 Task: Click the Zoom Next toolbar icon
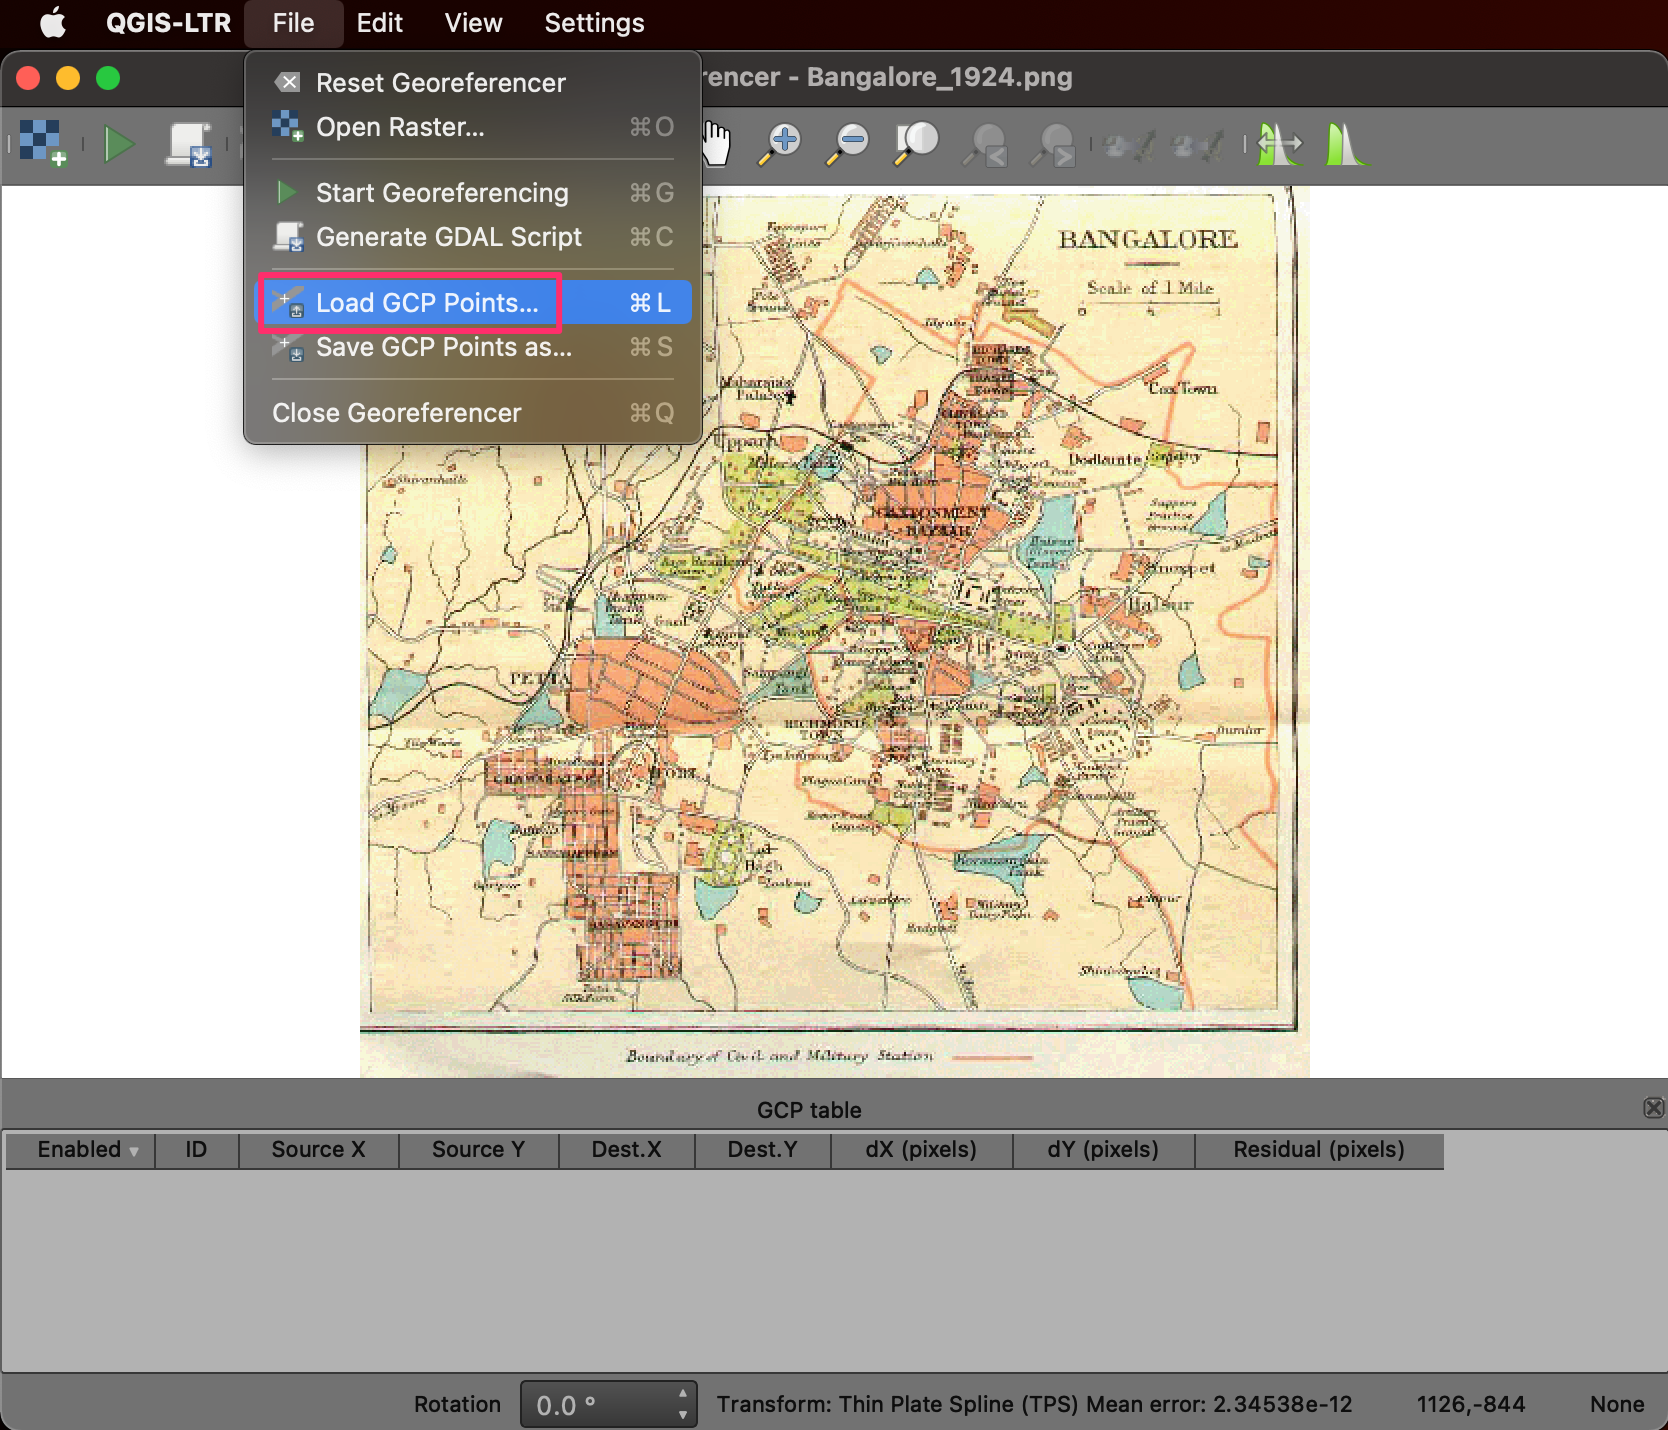pyautogui.click(x=1052, y=144)
